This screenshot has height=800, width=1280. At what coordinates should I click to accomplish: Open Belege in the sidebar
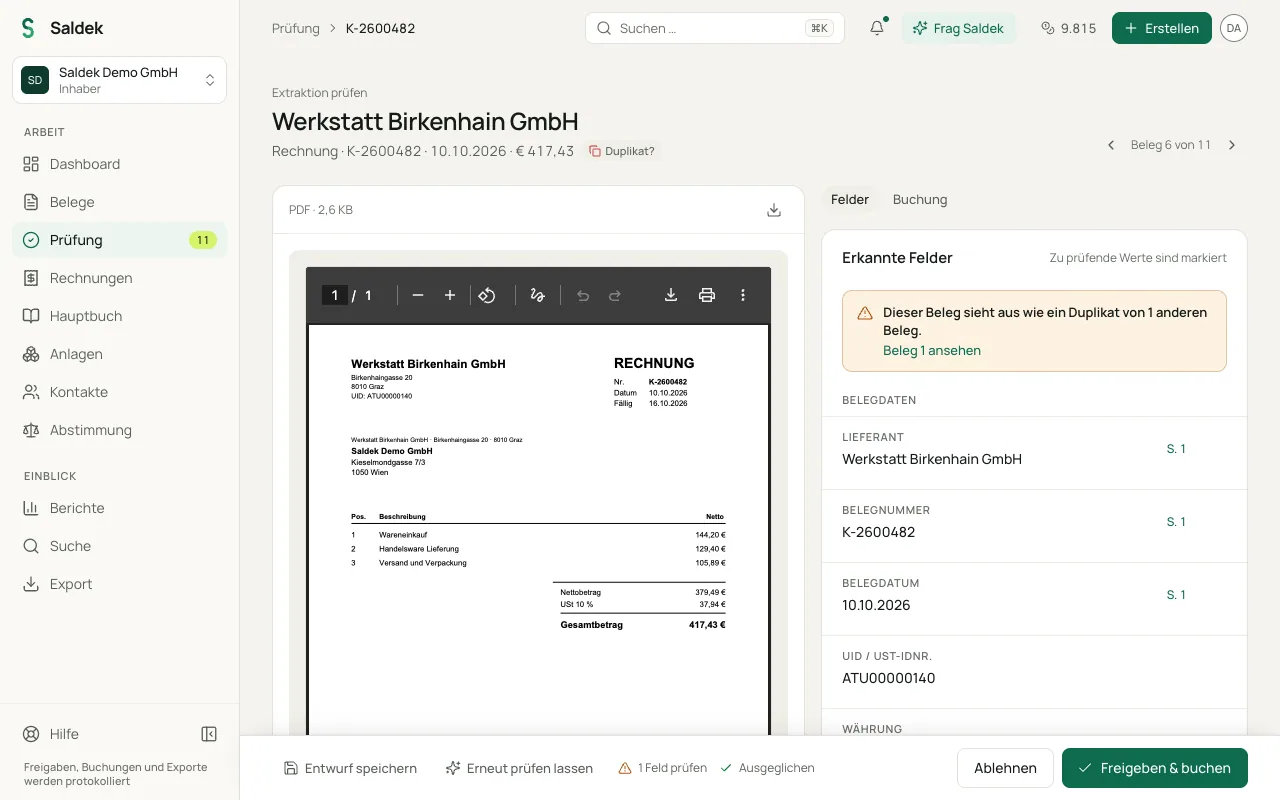click(x=119, y=202)
